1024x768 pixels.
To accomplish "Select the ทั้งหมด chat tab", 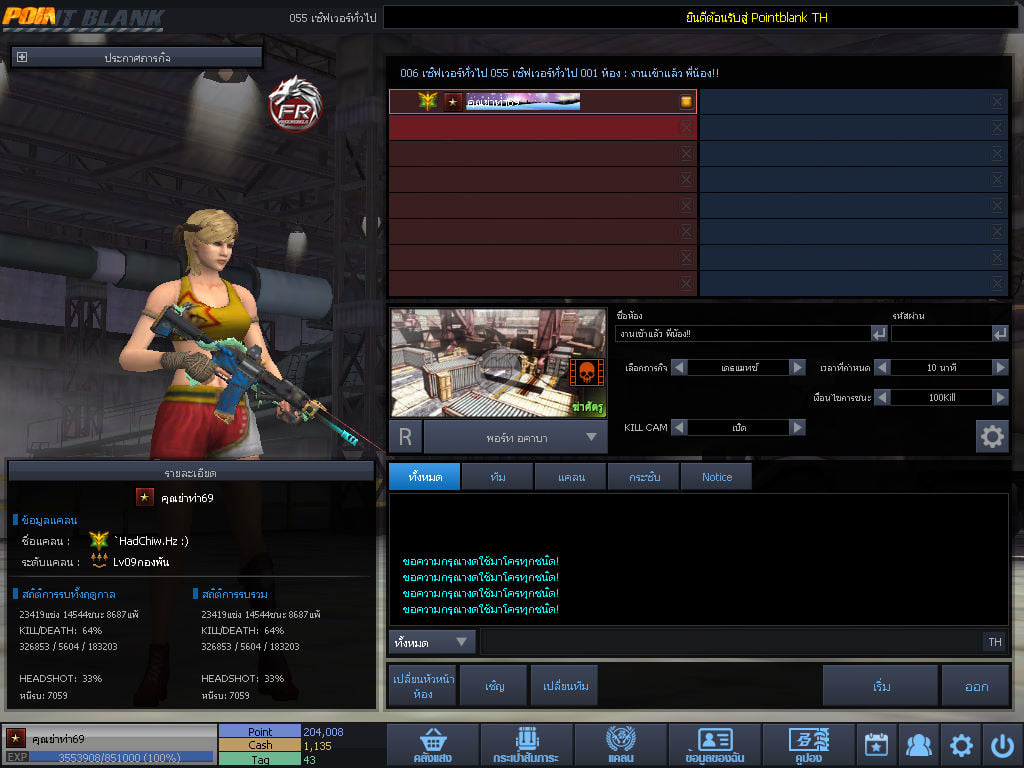I will pos(424,477).
